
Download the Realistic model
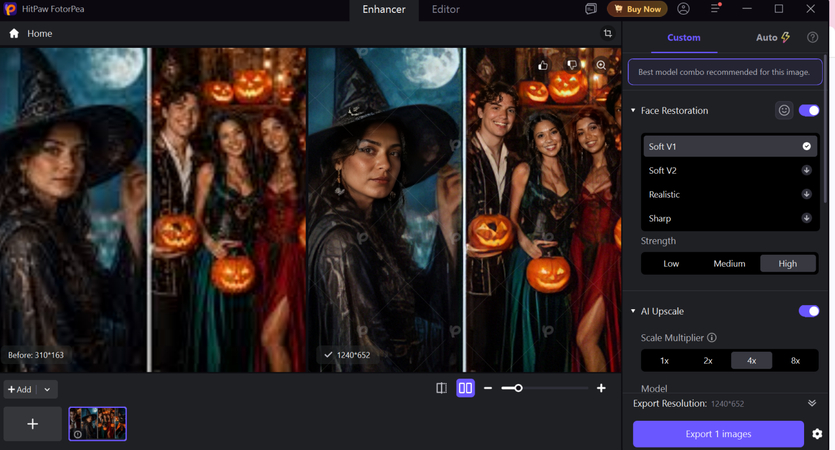click(x=806, y=194)
